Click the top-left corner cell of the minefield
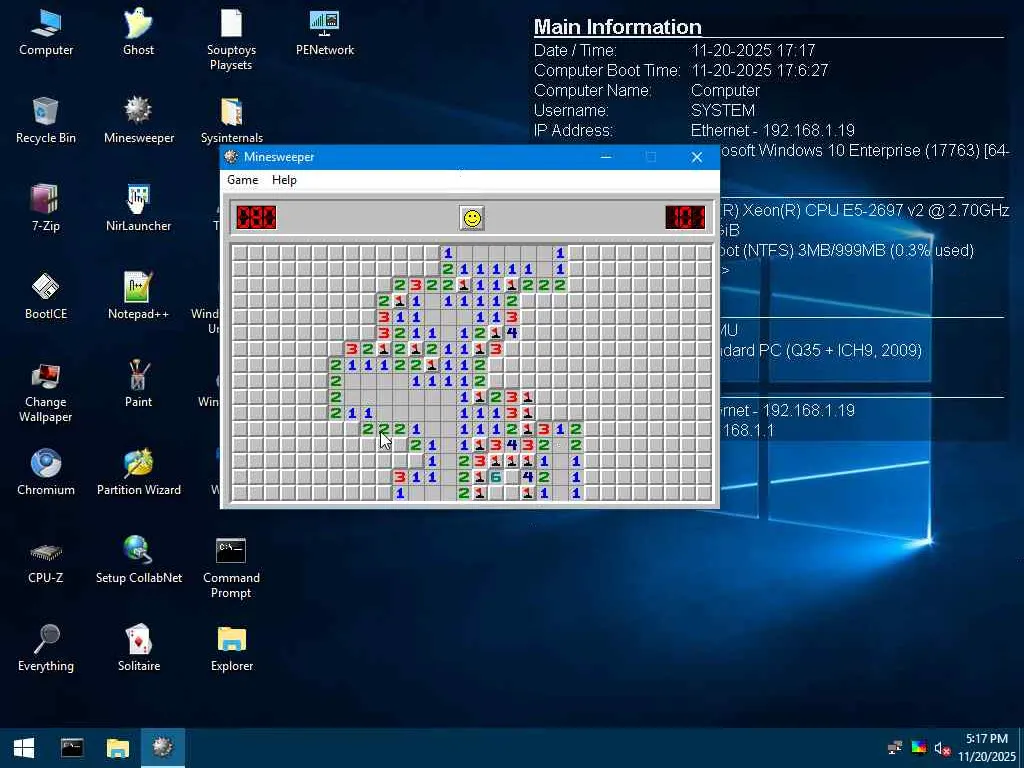 240,253
